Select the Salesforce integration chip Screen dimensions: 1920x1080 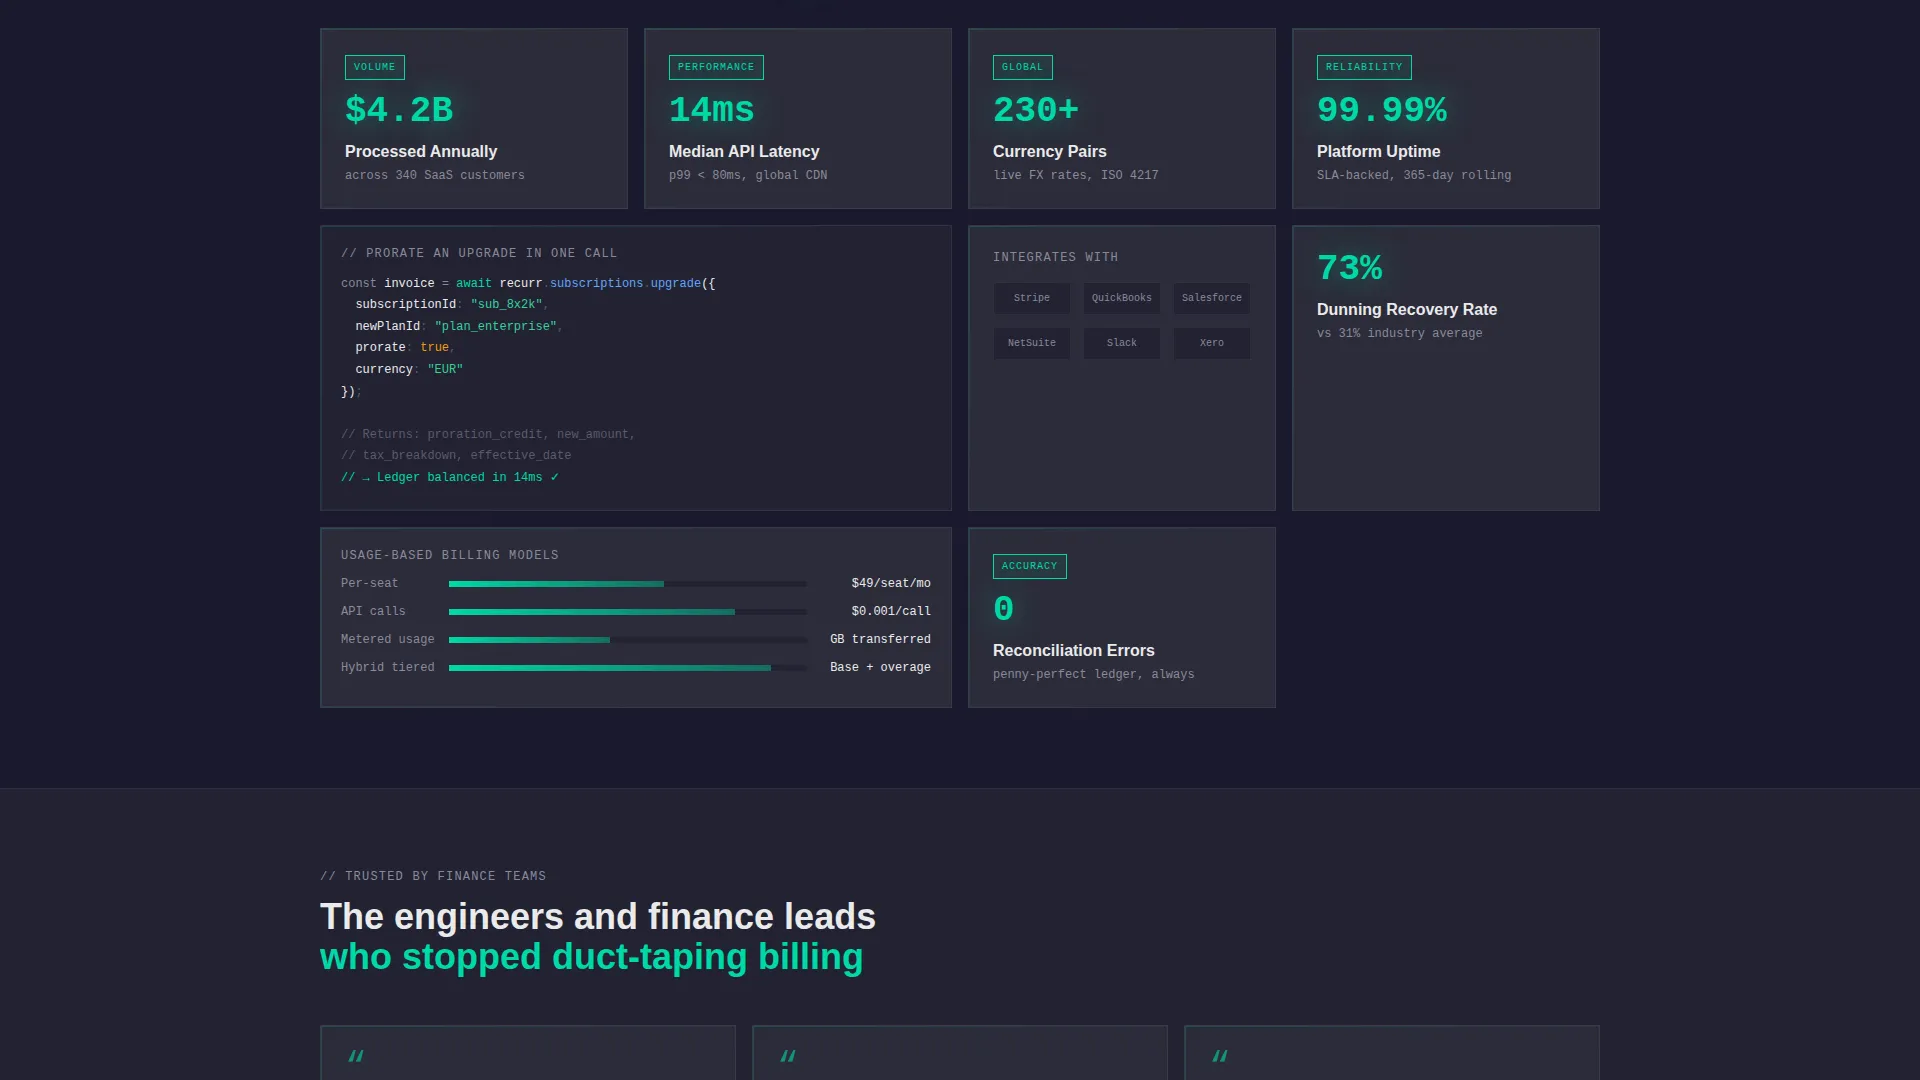pyautogui.click(x=1211, y=298)
